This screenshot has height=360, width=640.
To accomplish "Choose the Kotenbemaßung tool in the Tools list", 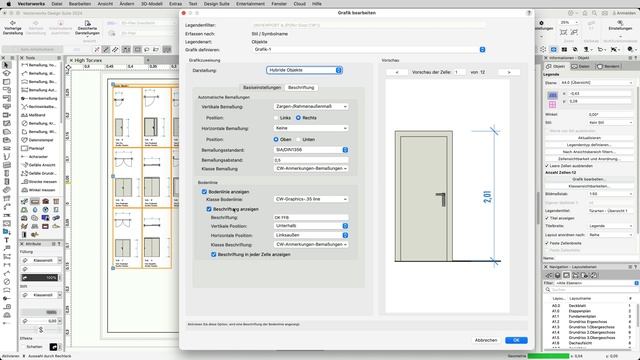I will pyautogui.click(x=40, y=98).
